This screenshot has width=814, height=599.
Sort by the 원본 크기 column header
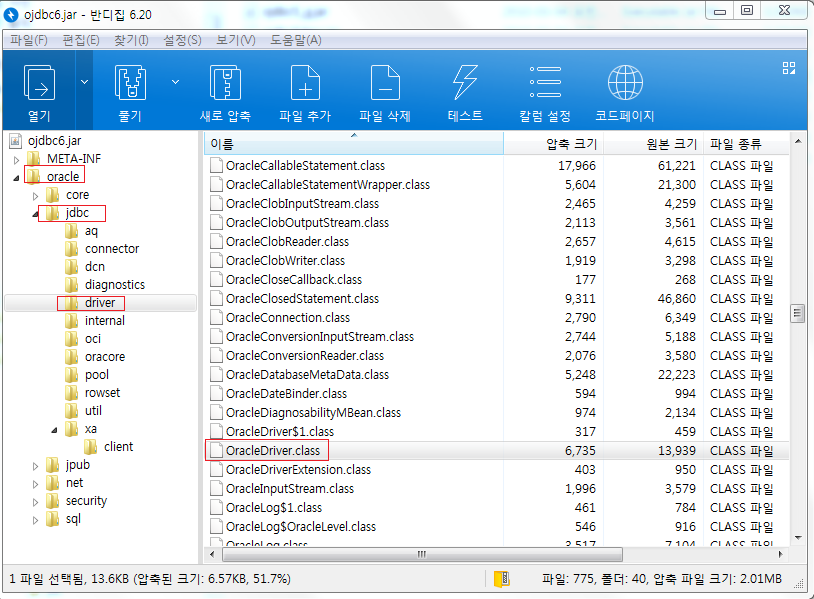point(653,144)
